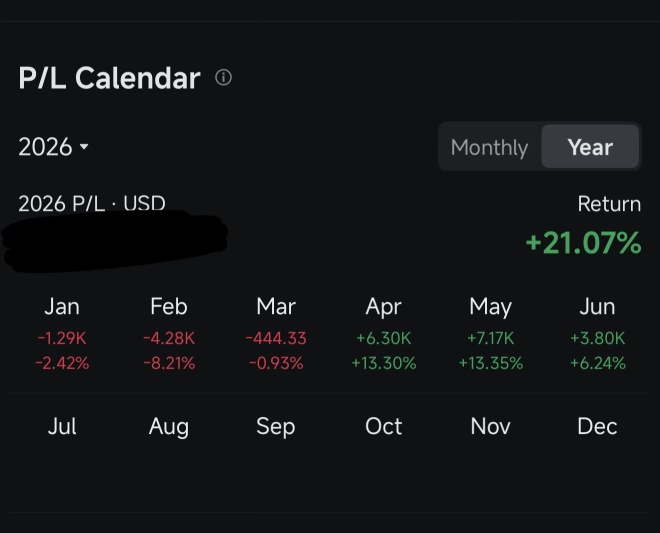Viewport: 660px width, 533px height.
Task: Select the Nov month label
Action: [x=491, y=426]
